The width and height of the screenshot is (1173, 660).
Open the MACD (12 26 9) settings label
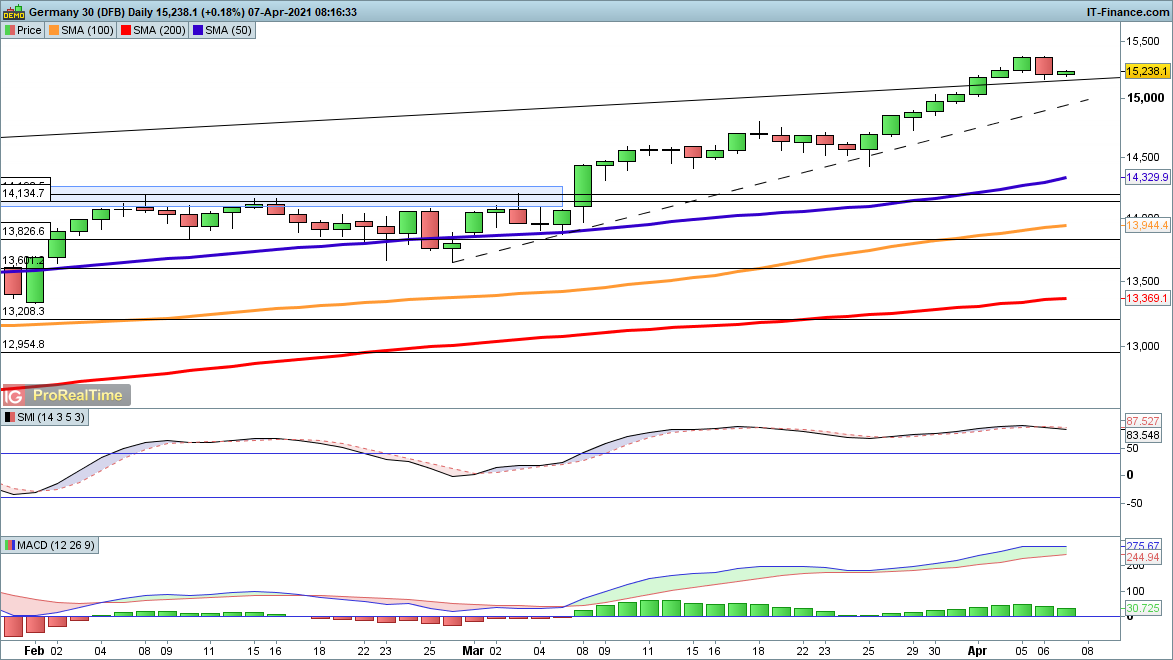coord(58,545)
